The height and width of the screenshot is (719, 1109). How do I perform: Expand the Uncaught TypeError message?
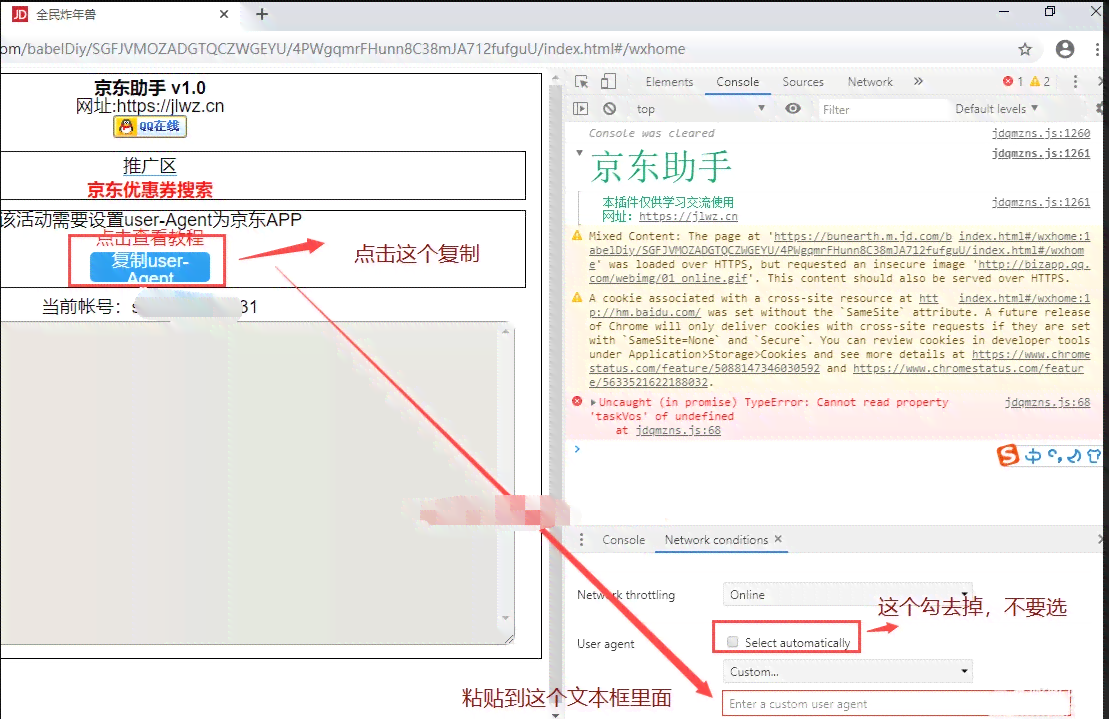[593, 402]
